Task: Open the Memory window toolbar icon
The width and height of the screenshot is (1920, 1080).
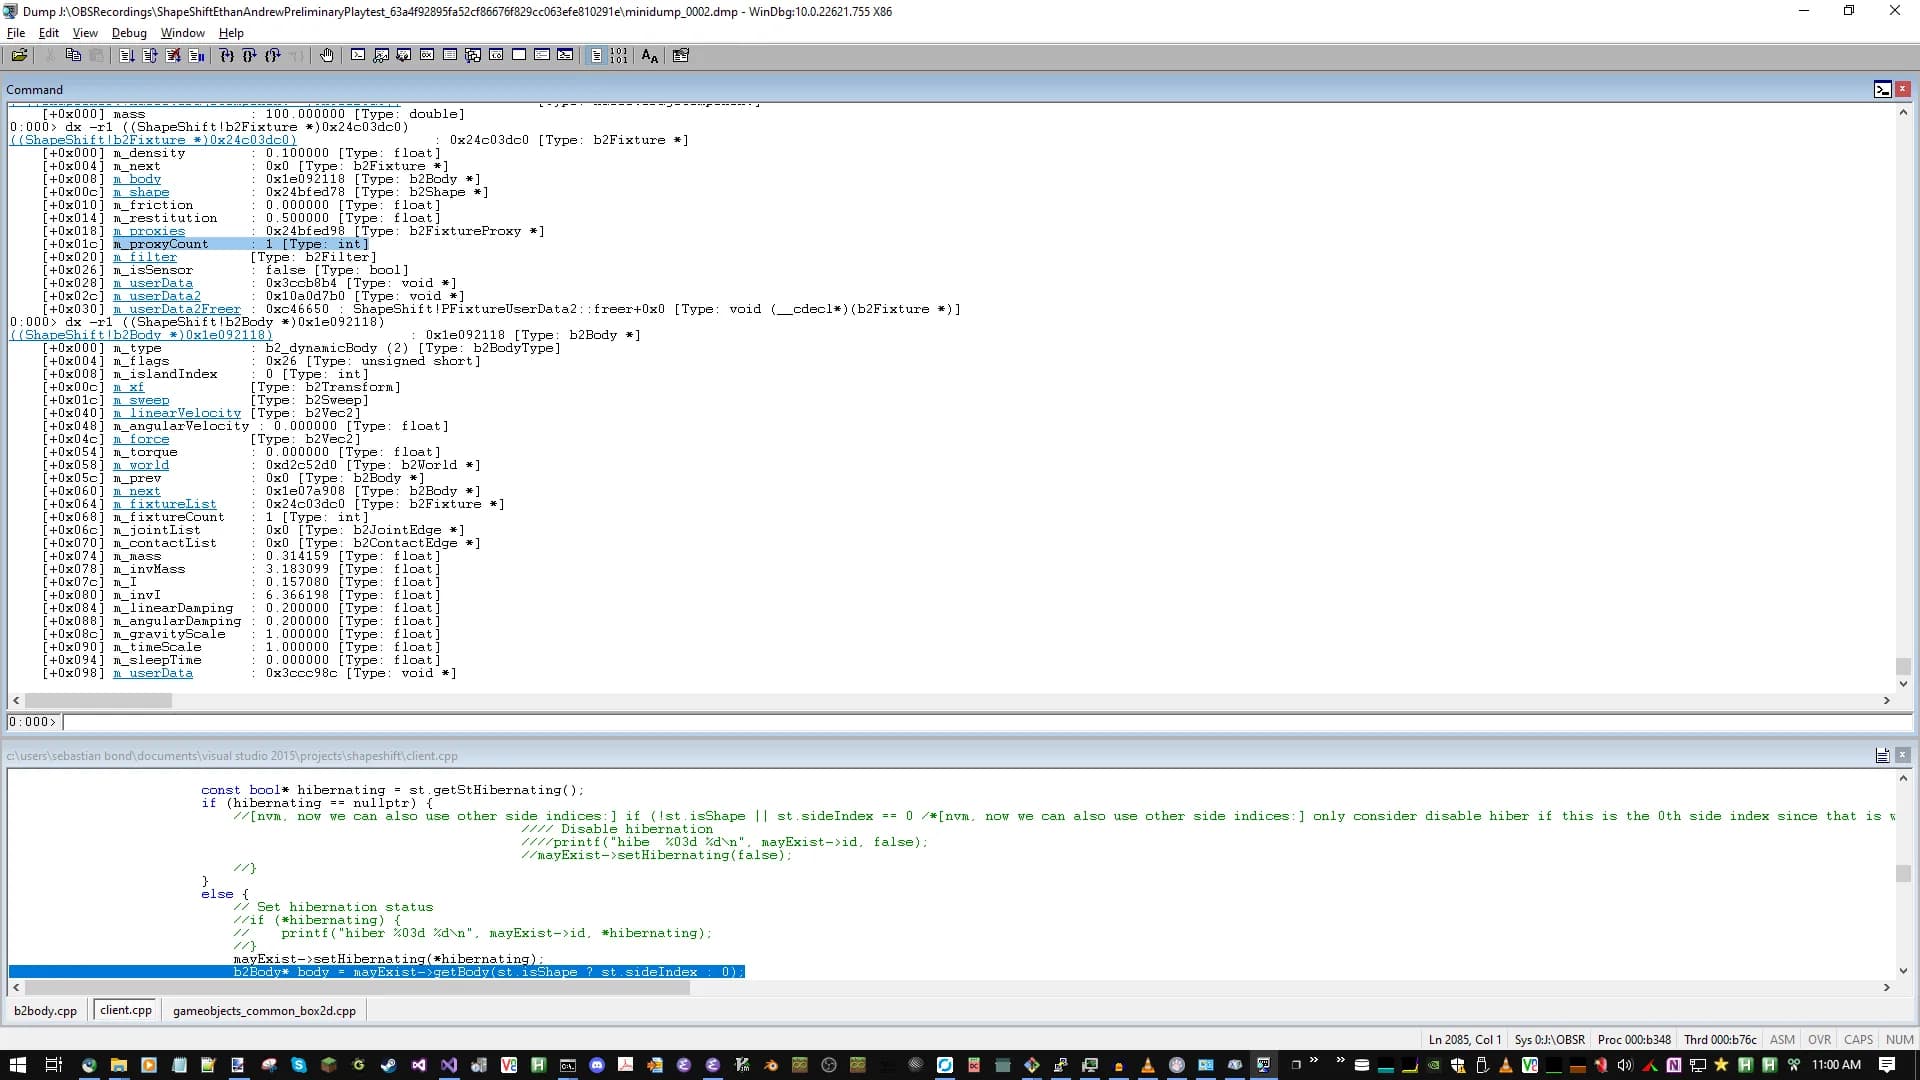Action: 450,56
